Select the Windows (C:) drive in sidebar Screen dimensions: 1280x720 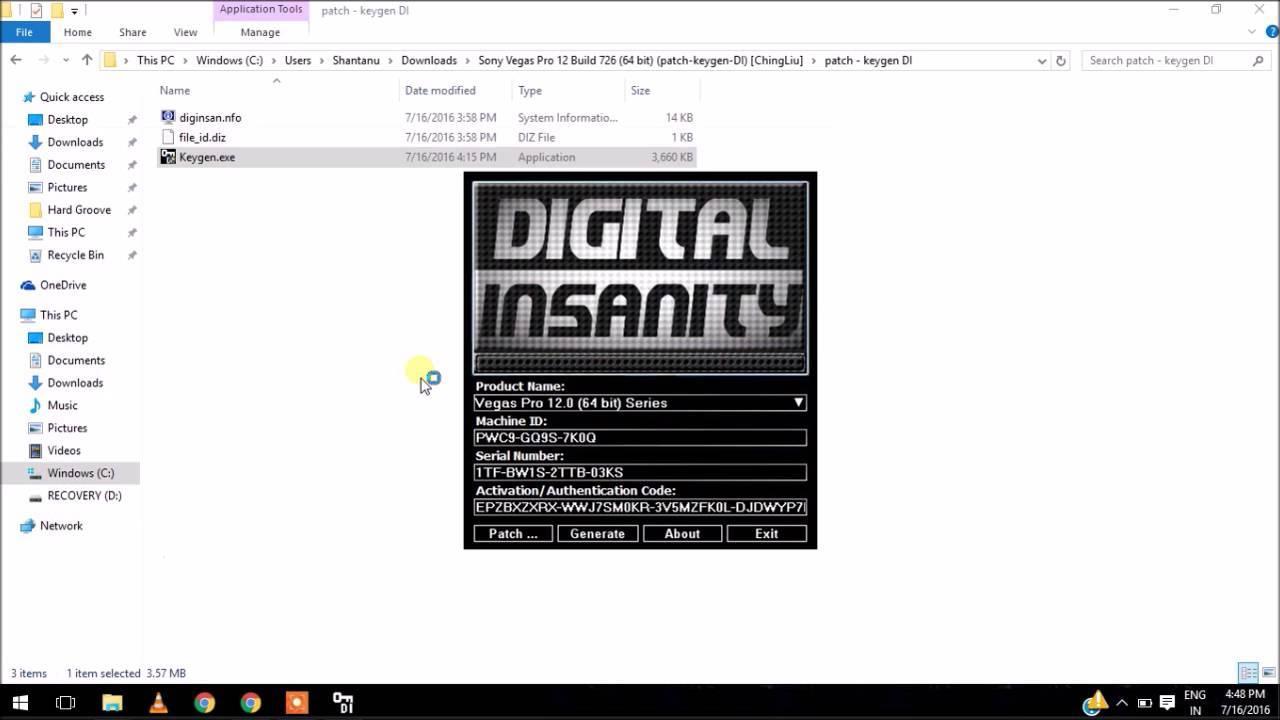click(x=80, y=473)
